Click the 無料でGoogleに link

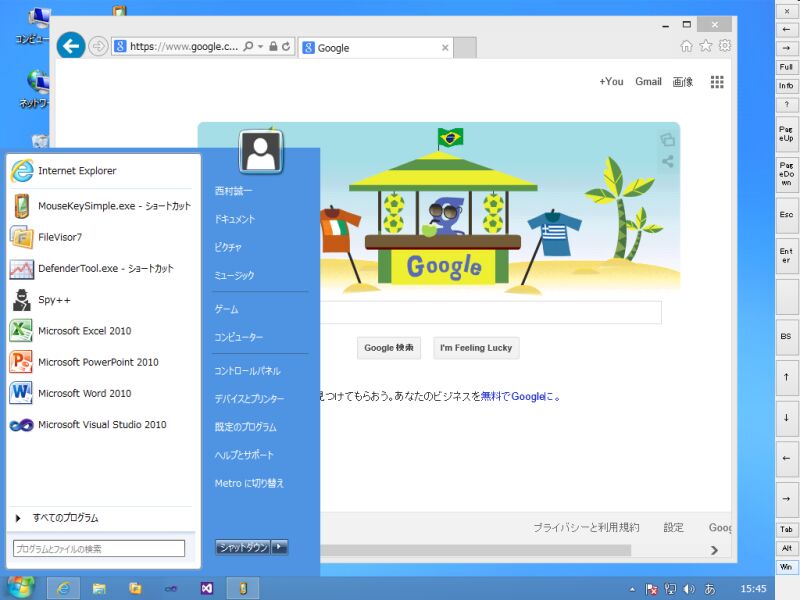coord(520,396)
